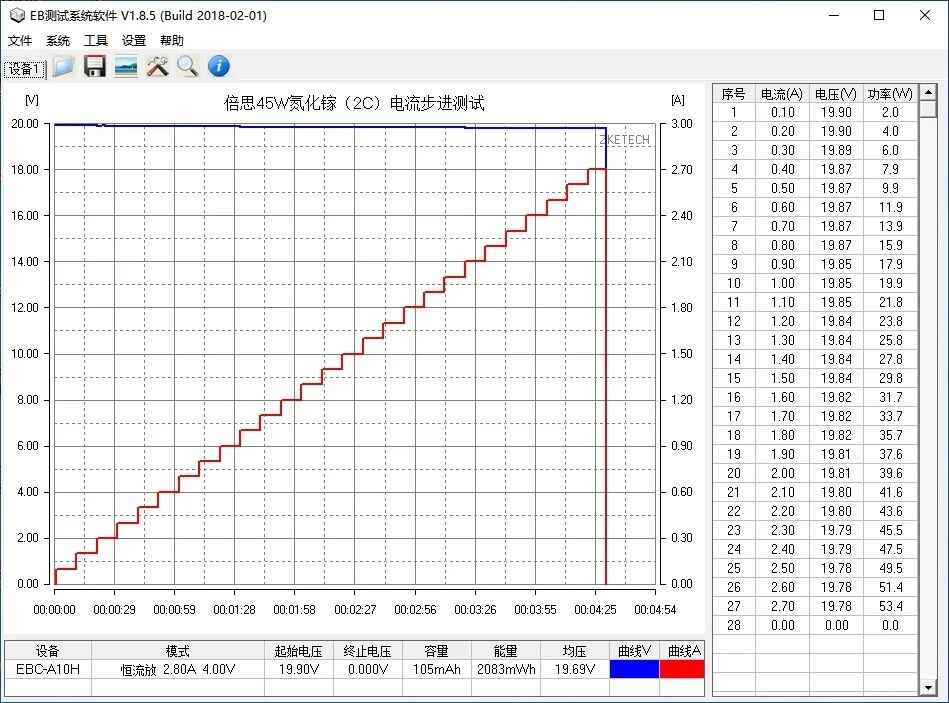Click the 曲线A label header
The image size is (949, 703).
pyautogui.click(x=684, y=651)
